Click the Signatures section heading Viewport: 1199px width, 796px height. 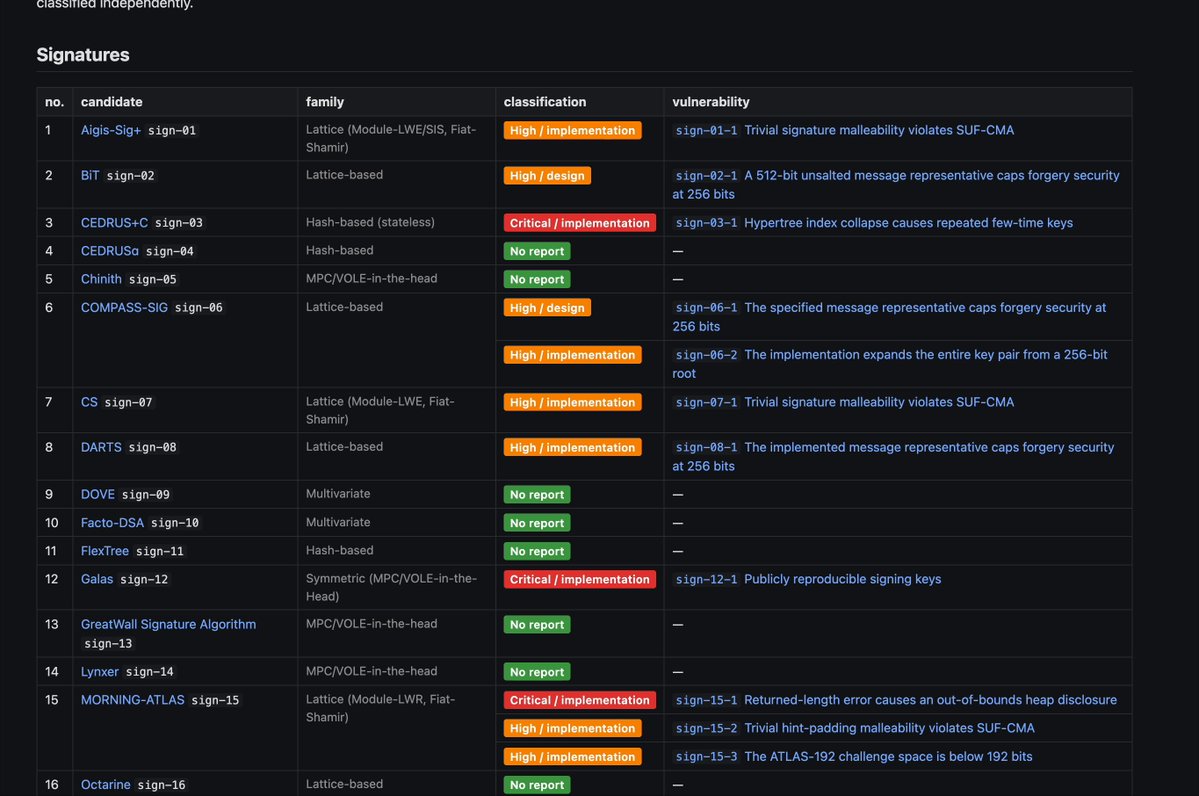(83, 55)
